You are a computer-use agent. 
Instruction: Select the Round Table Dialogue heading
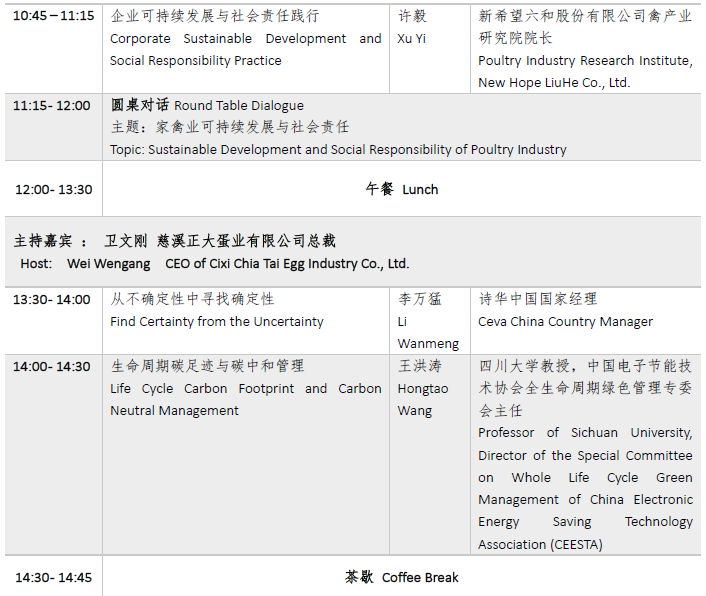pyautogui.click(x=207, y=105)
